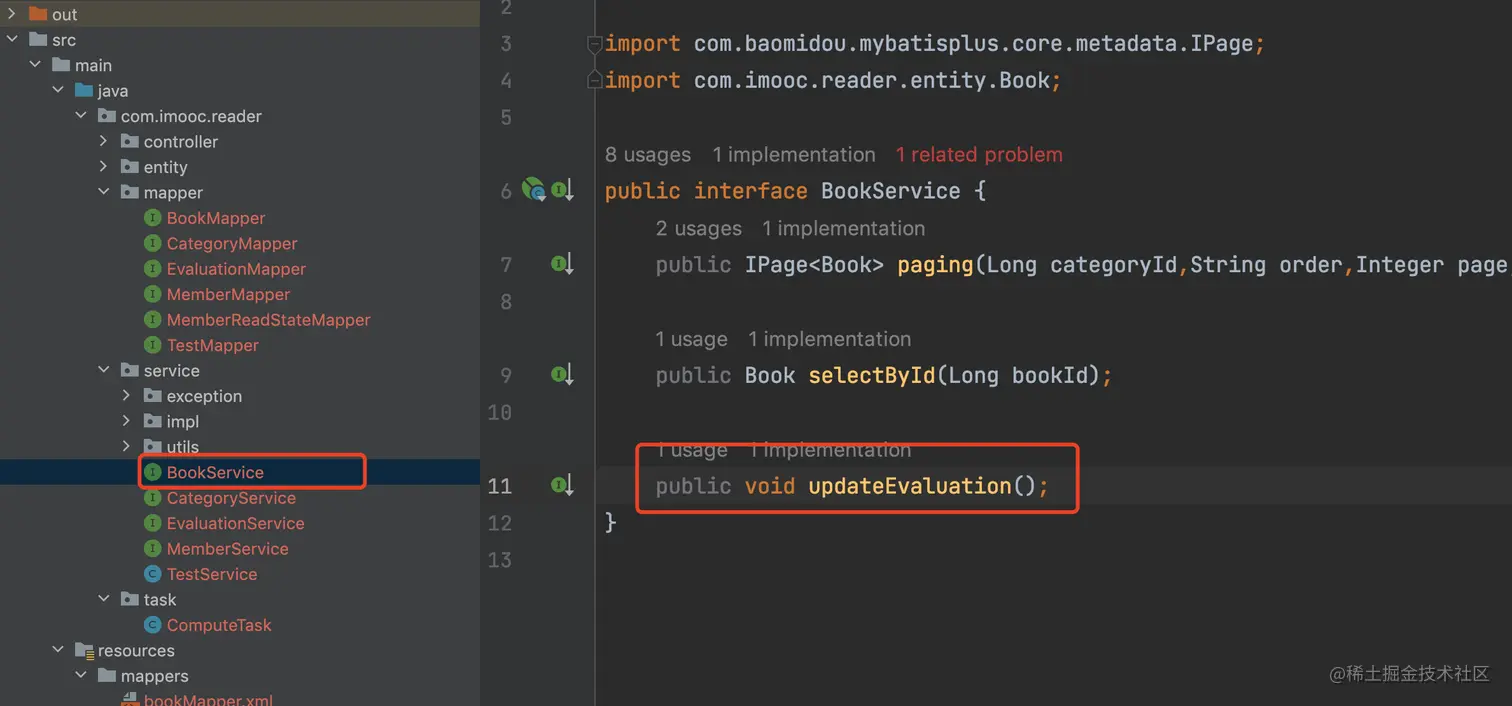Click the resources folder icon
The width and height of the screenshot is (1512, 706).
84,650
